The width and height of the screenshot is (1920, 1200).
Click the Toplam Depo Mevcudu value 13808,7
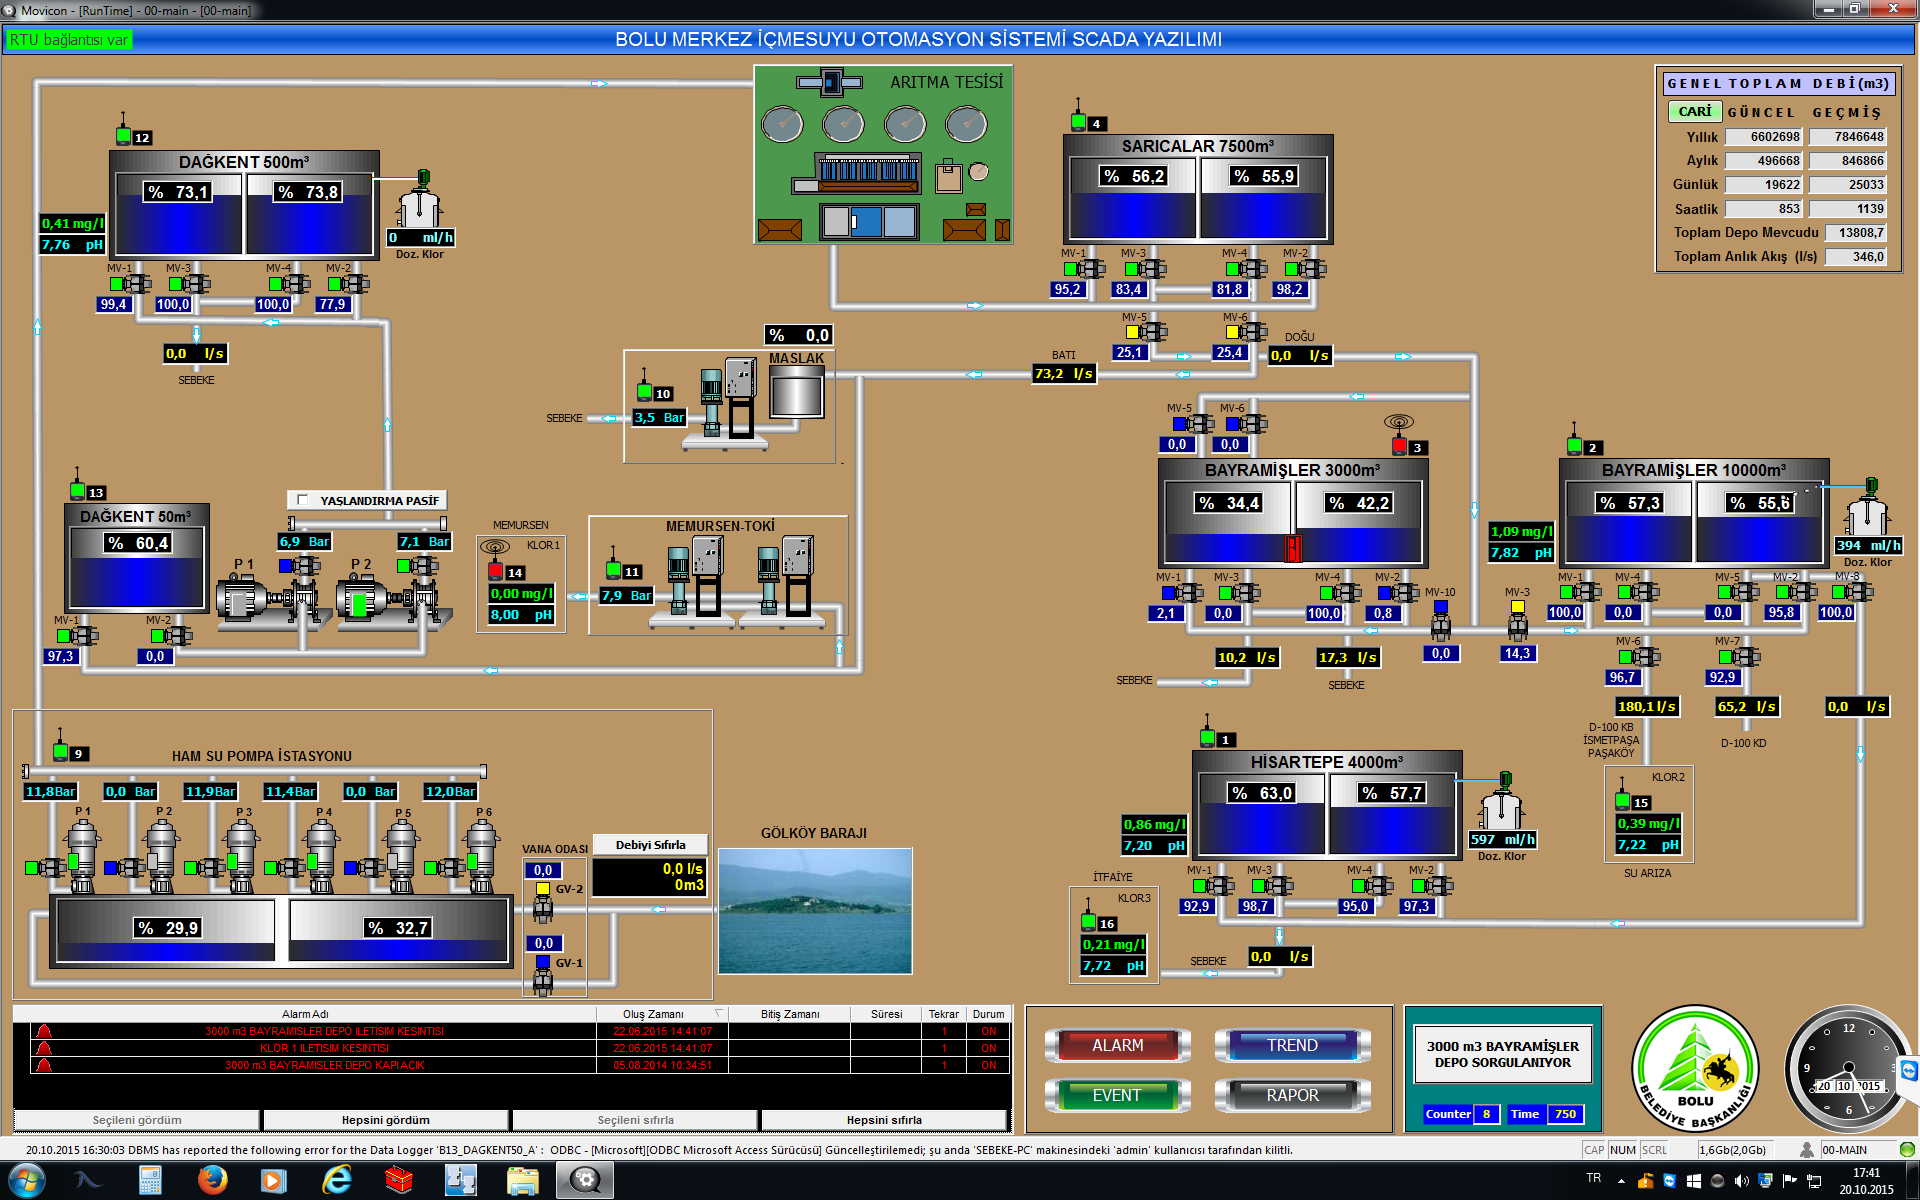tap(1857, 232)
